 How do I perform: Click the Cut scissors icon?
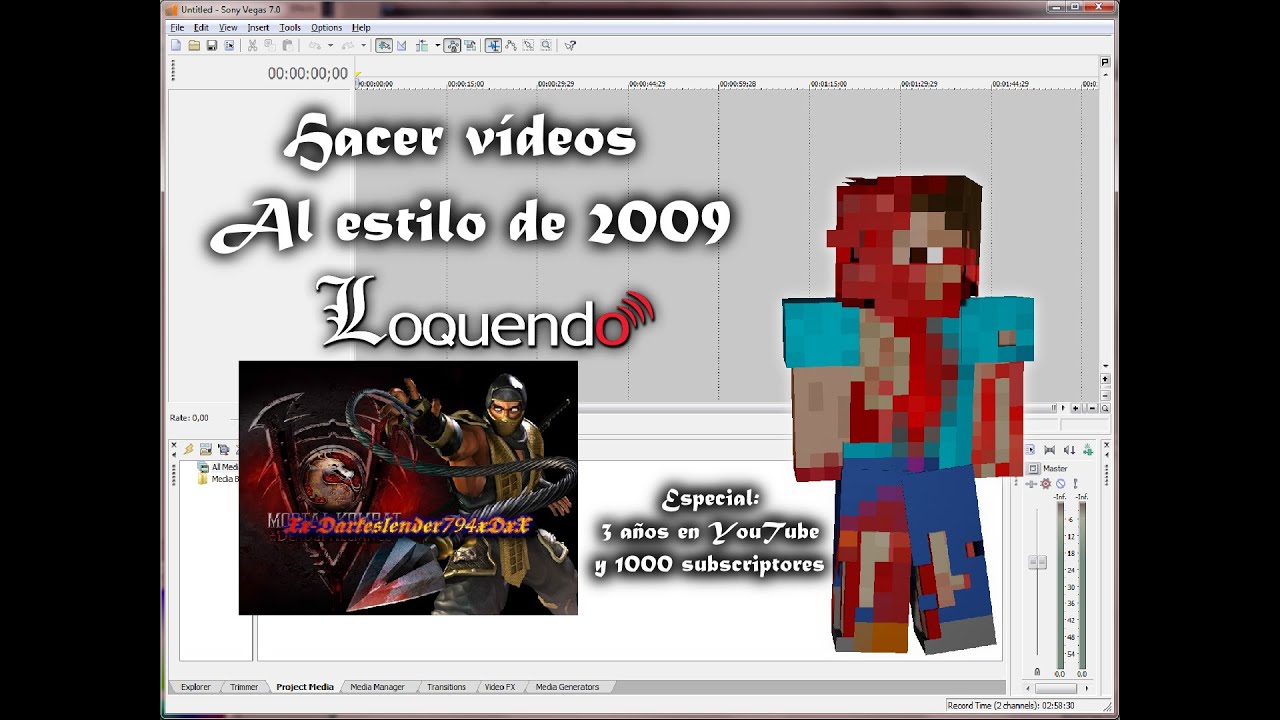click(252, 45)
